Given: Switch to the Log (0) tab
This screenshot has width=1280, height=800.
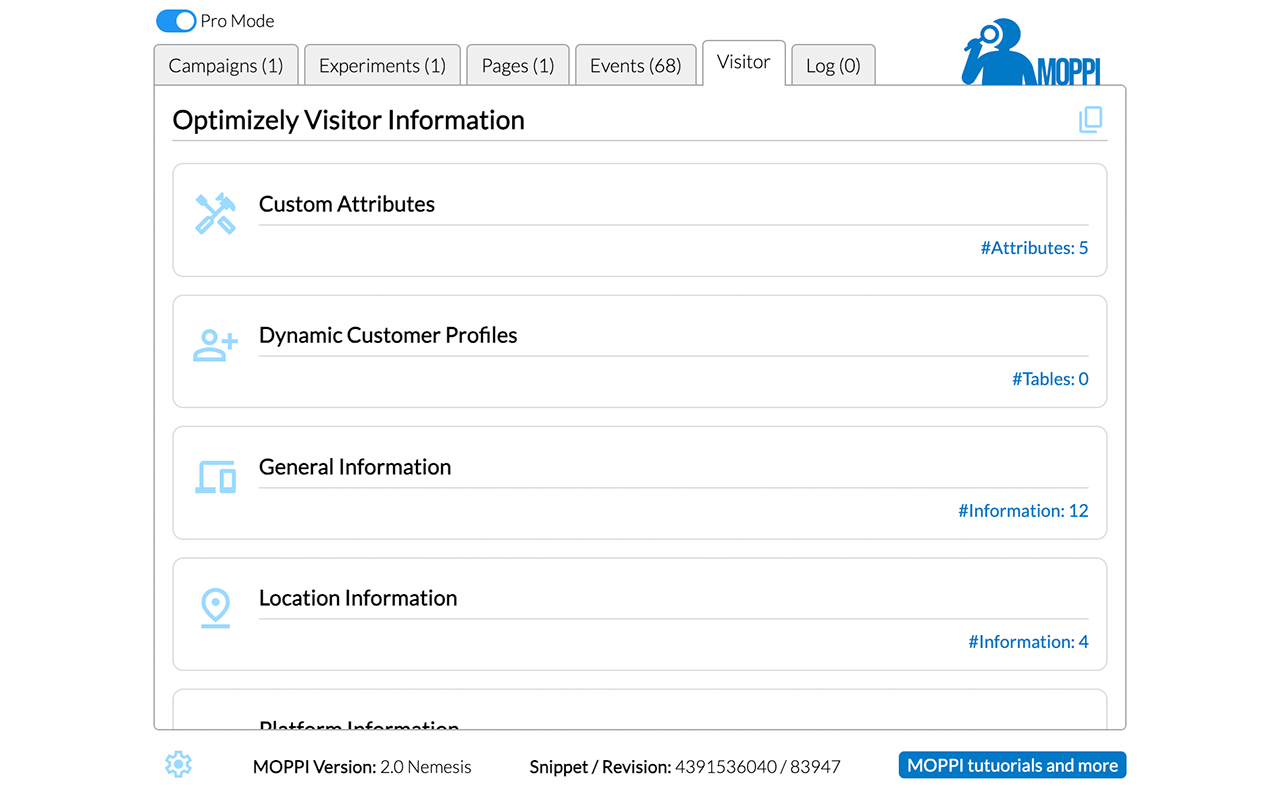Looking at the screenshot, I should 833,66.
